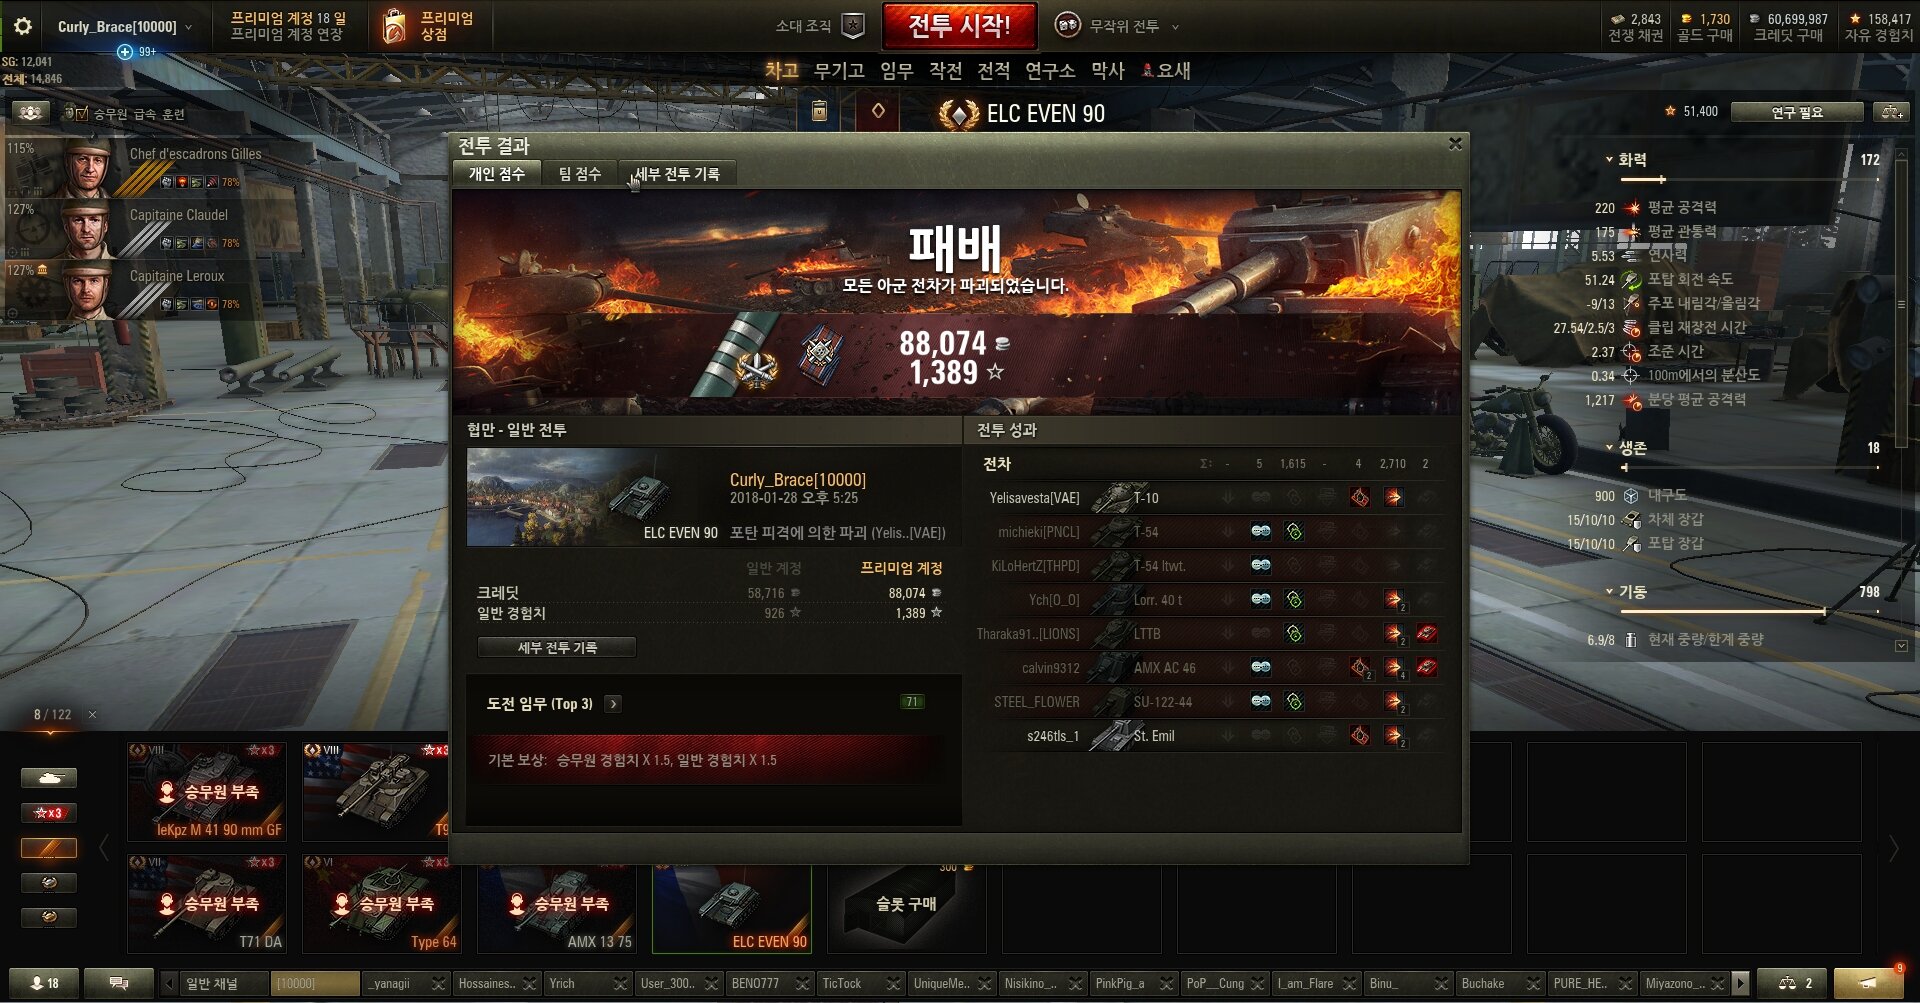
Task: Open the settings gear menu
Action: [x=22, y=26]
